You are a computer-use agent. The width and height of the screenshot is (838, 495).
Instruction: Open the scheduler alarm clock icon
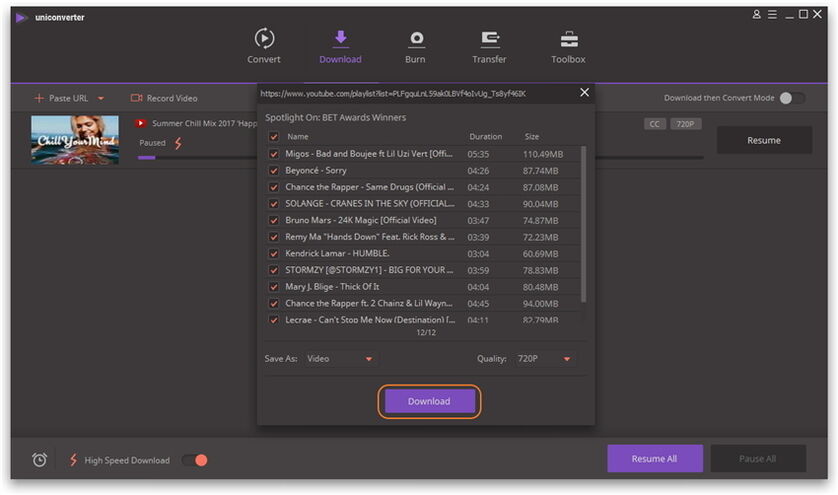point(40,460)
